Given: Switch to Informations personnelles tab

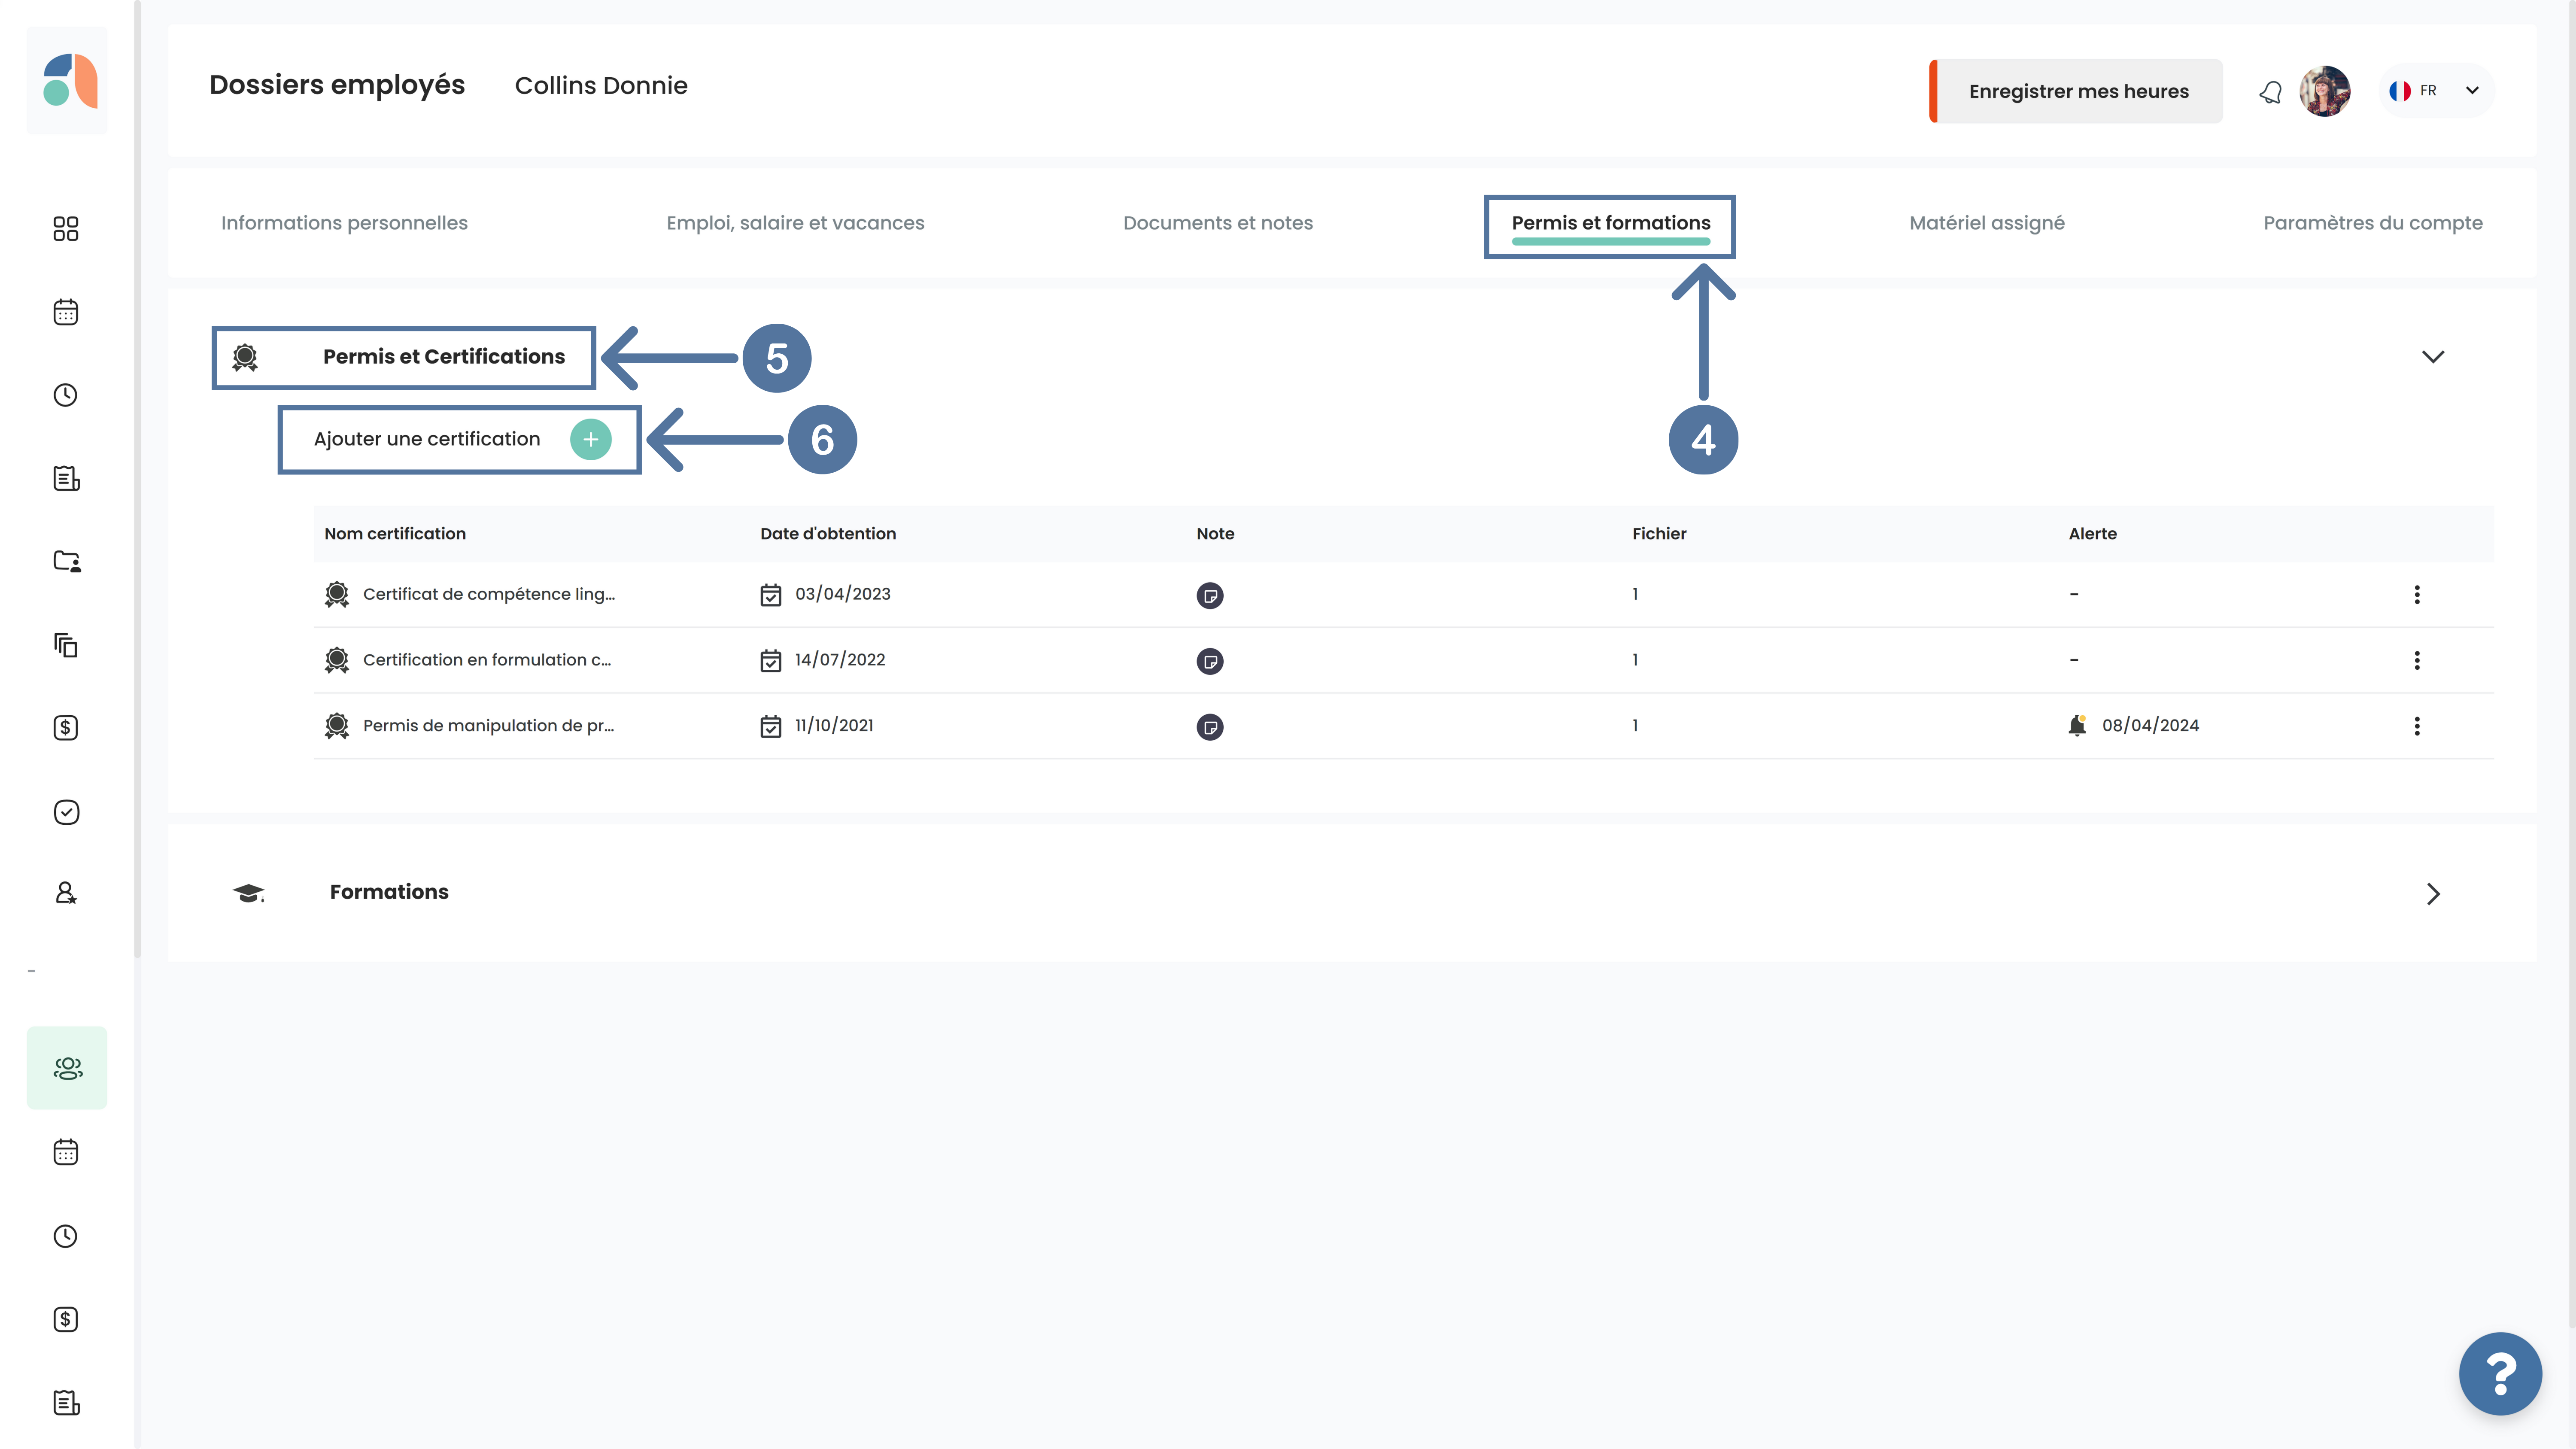Looking at the screenshot, I should point(344,223).
